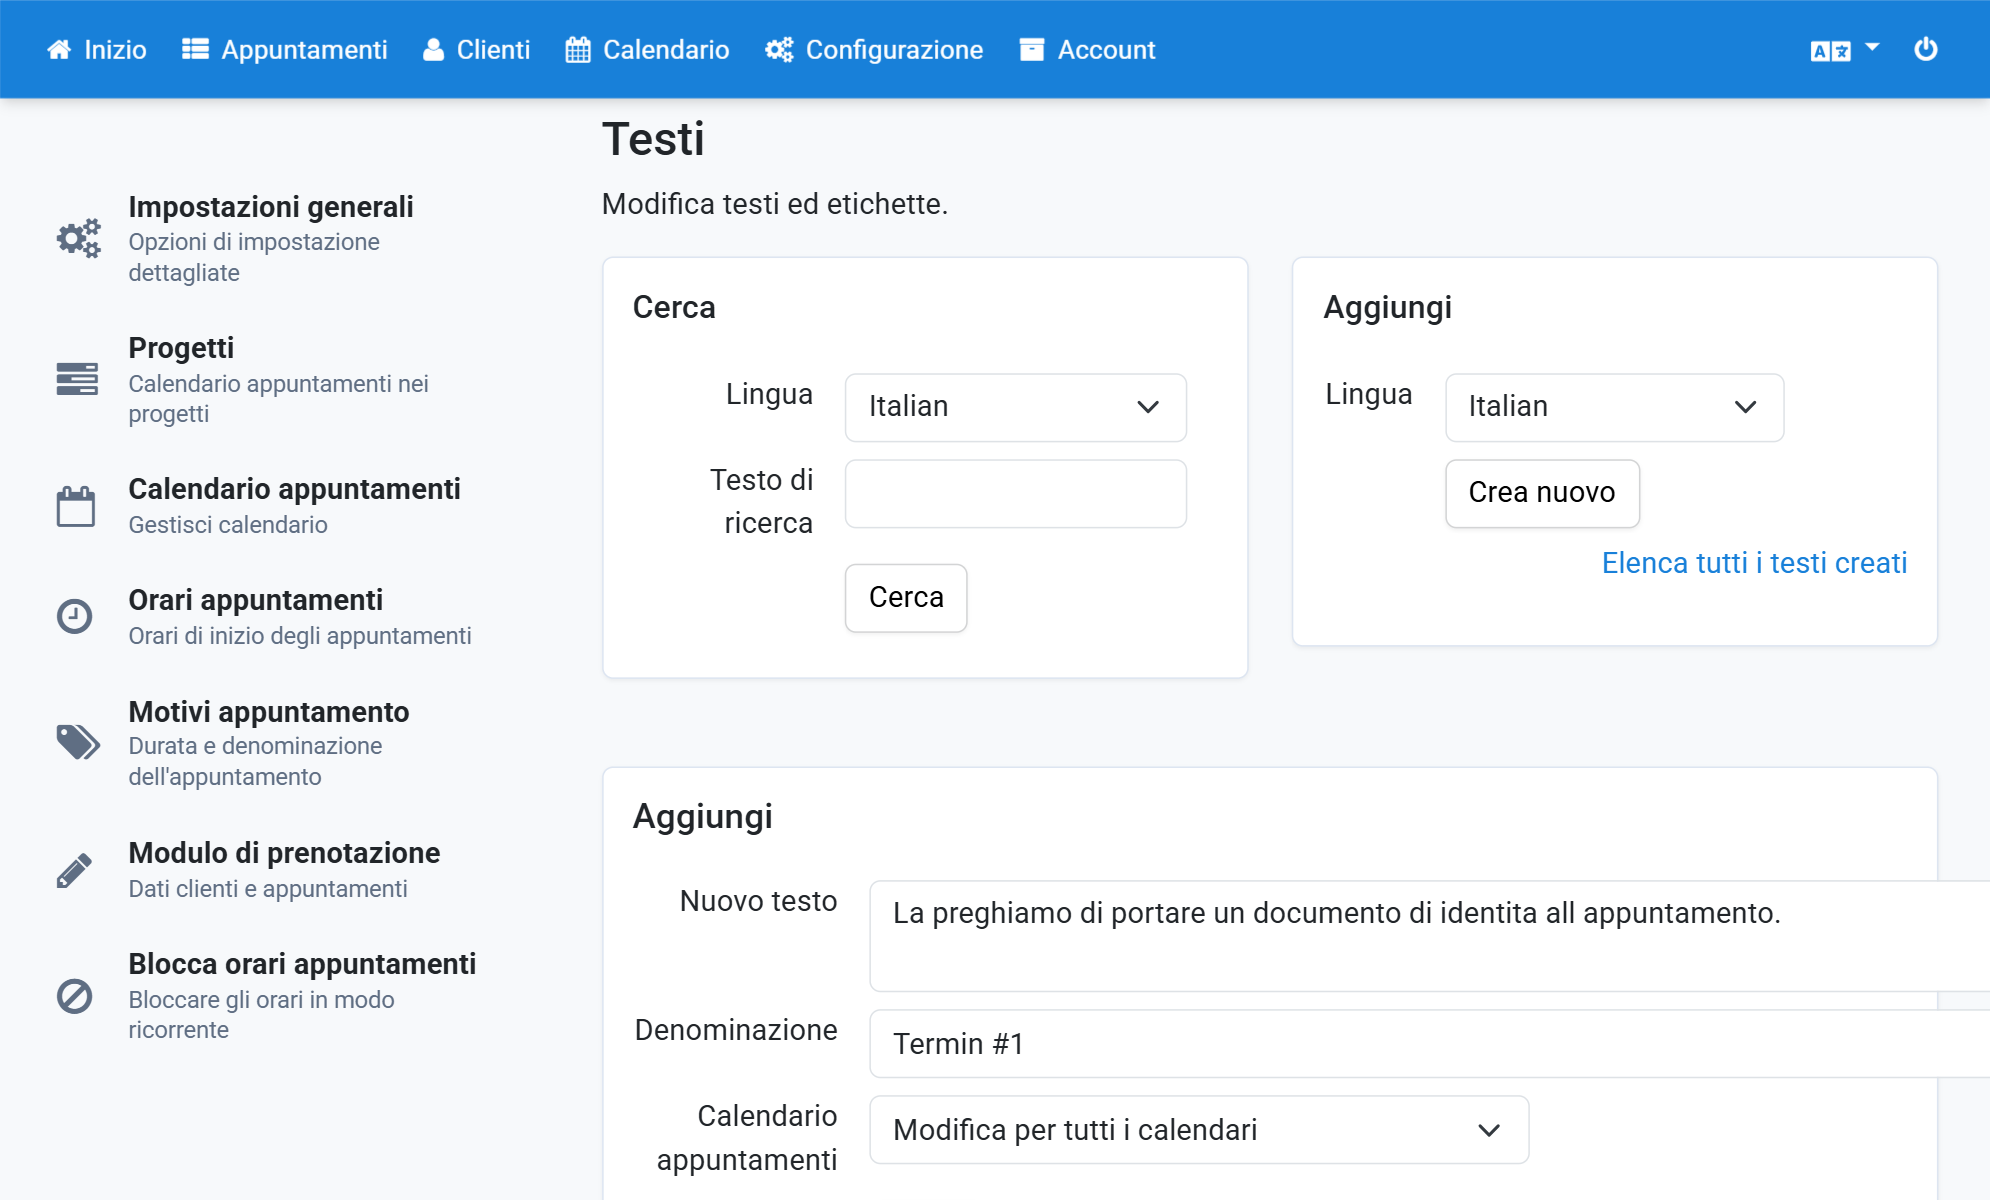
Task: Click the clock icon for Orari appuntamenti
Action: coord(75,616)
